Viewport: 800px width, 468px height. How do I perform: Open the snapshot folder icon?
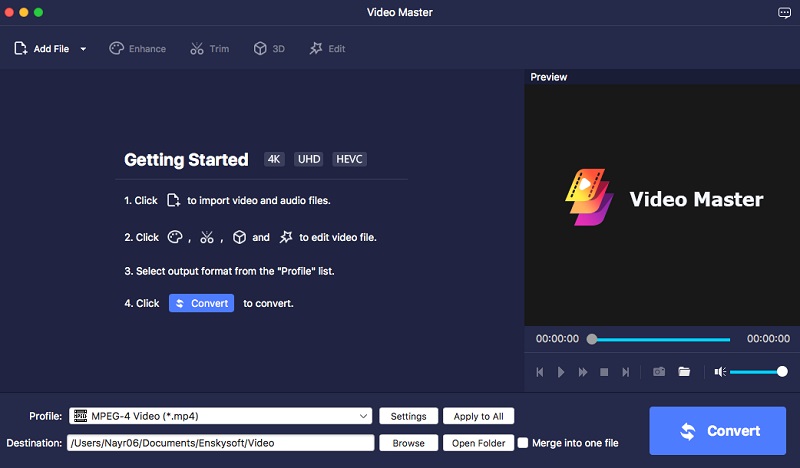click(x=684, y=372)
